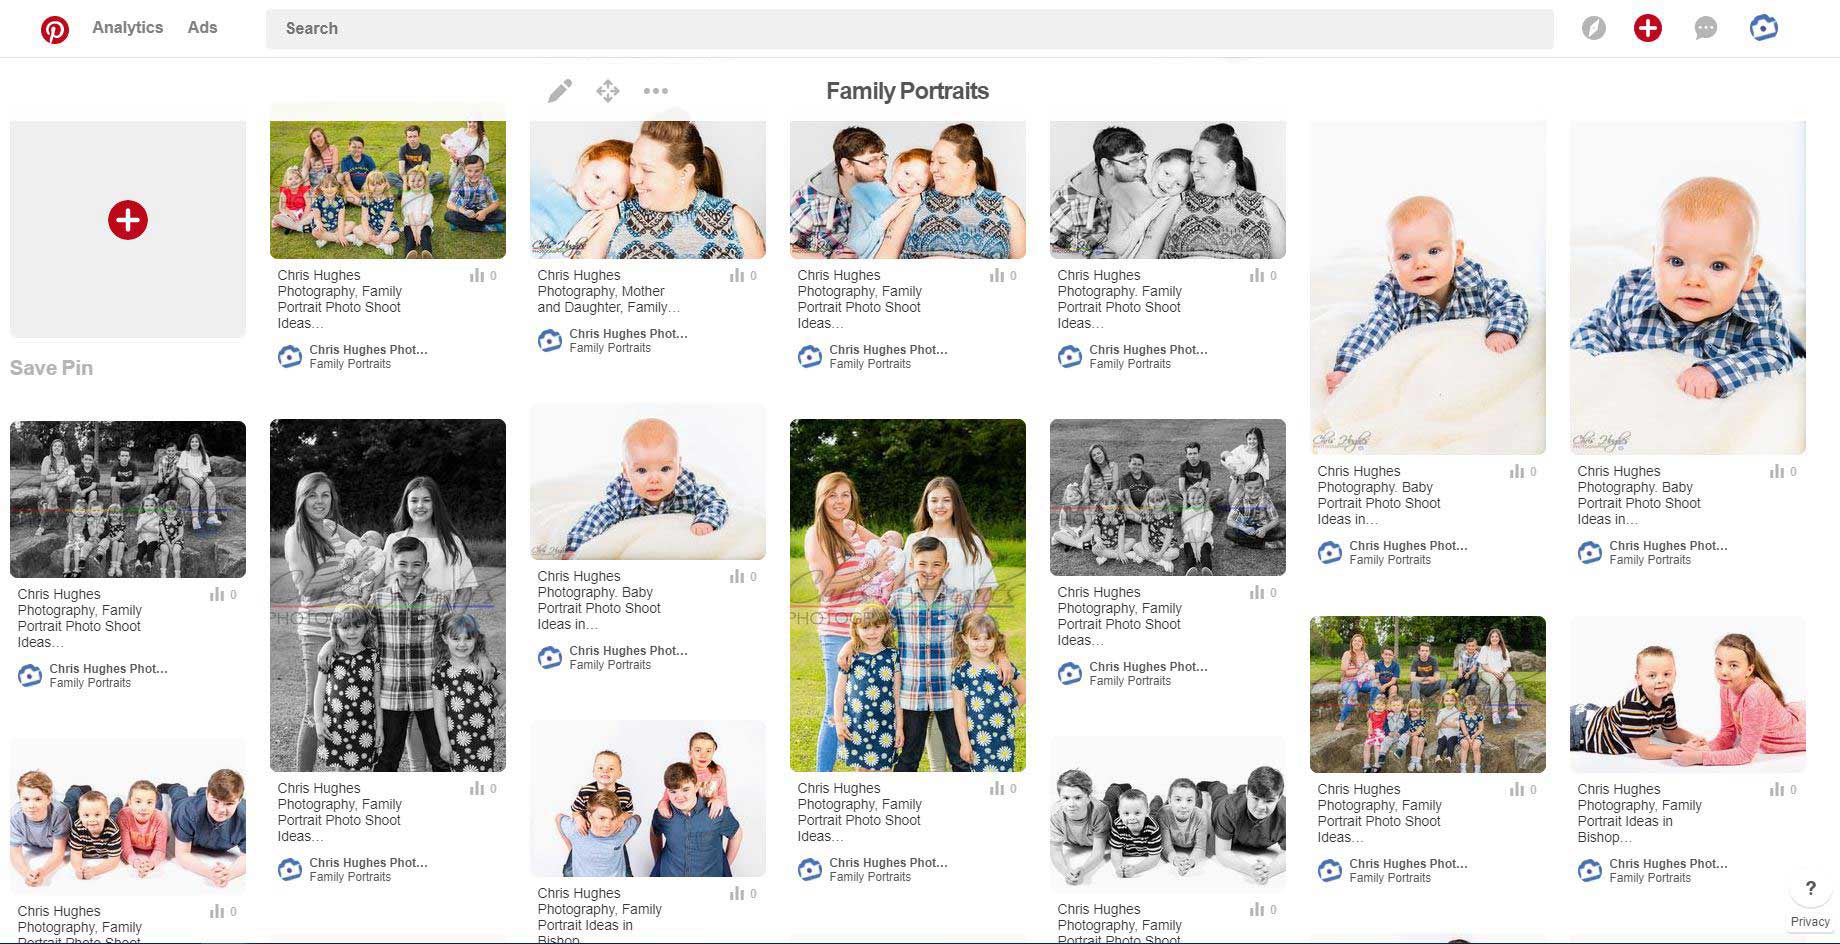Select the move pins arrows icon
The image size is (1840, 944).
pos(607,91)
